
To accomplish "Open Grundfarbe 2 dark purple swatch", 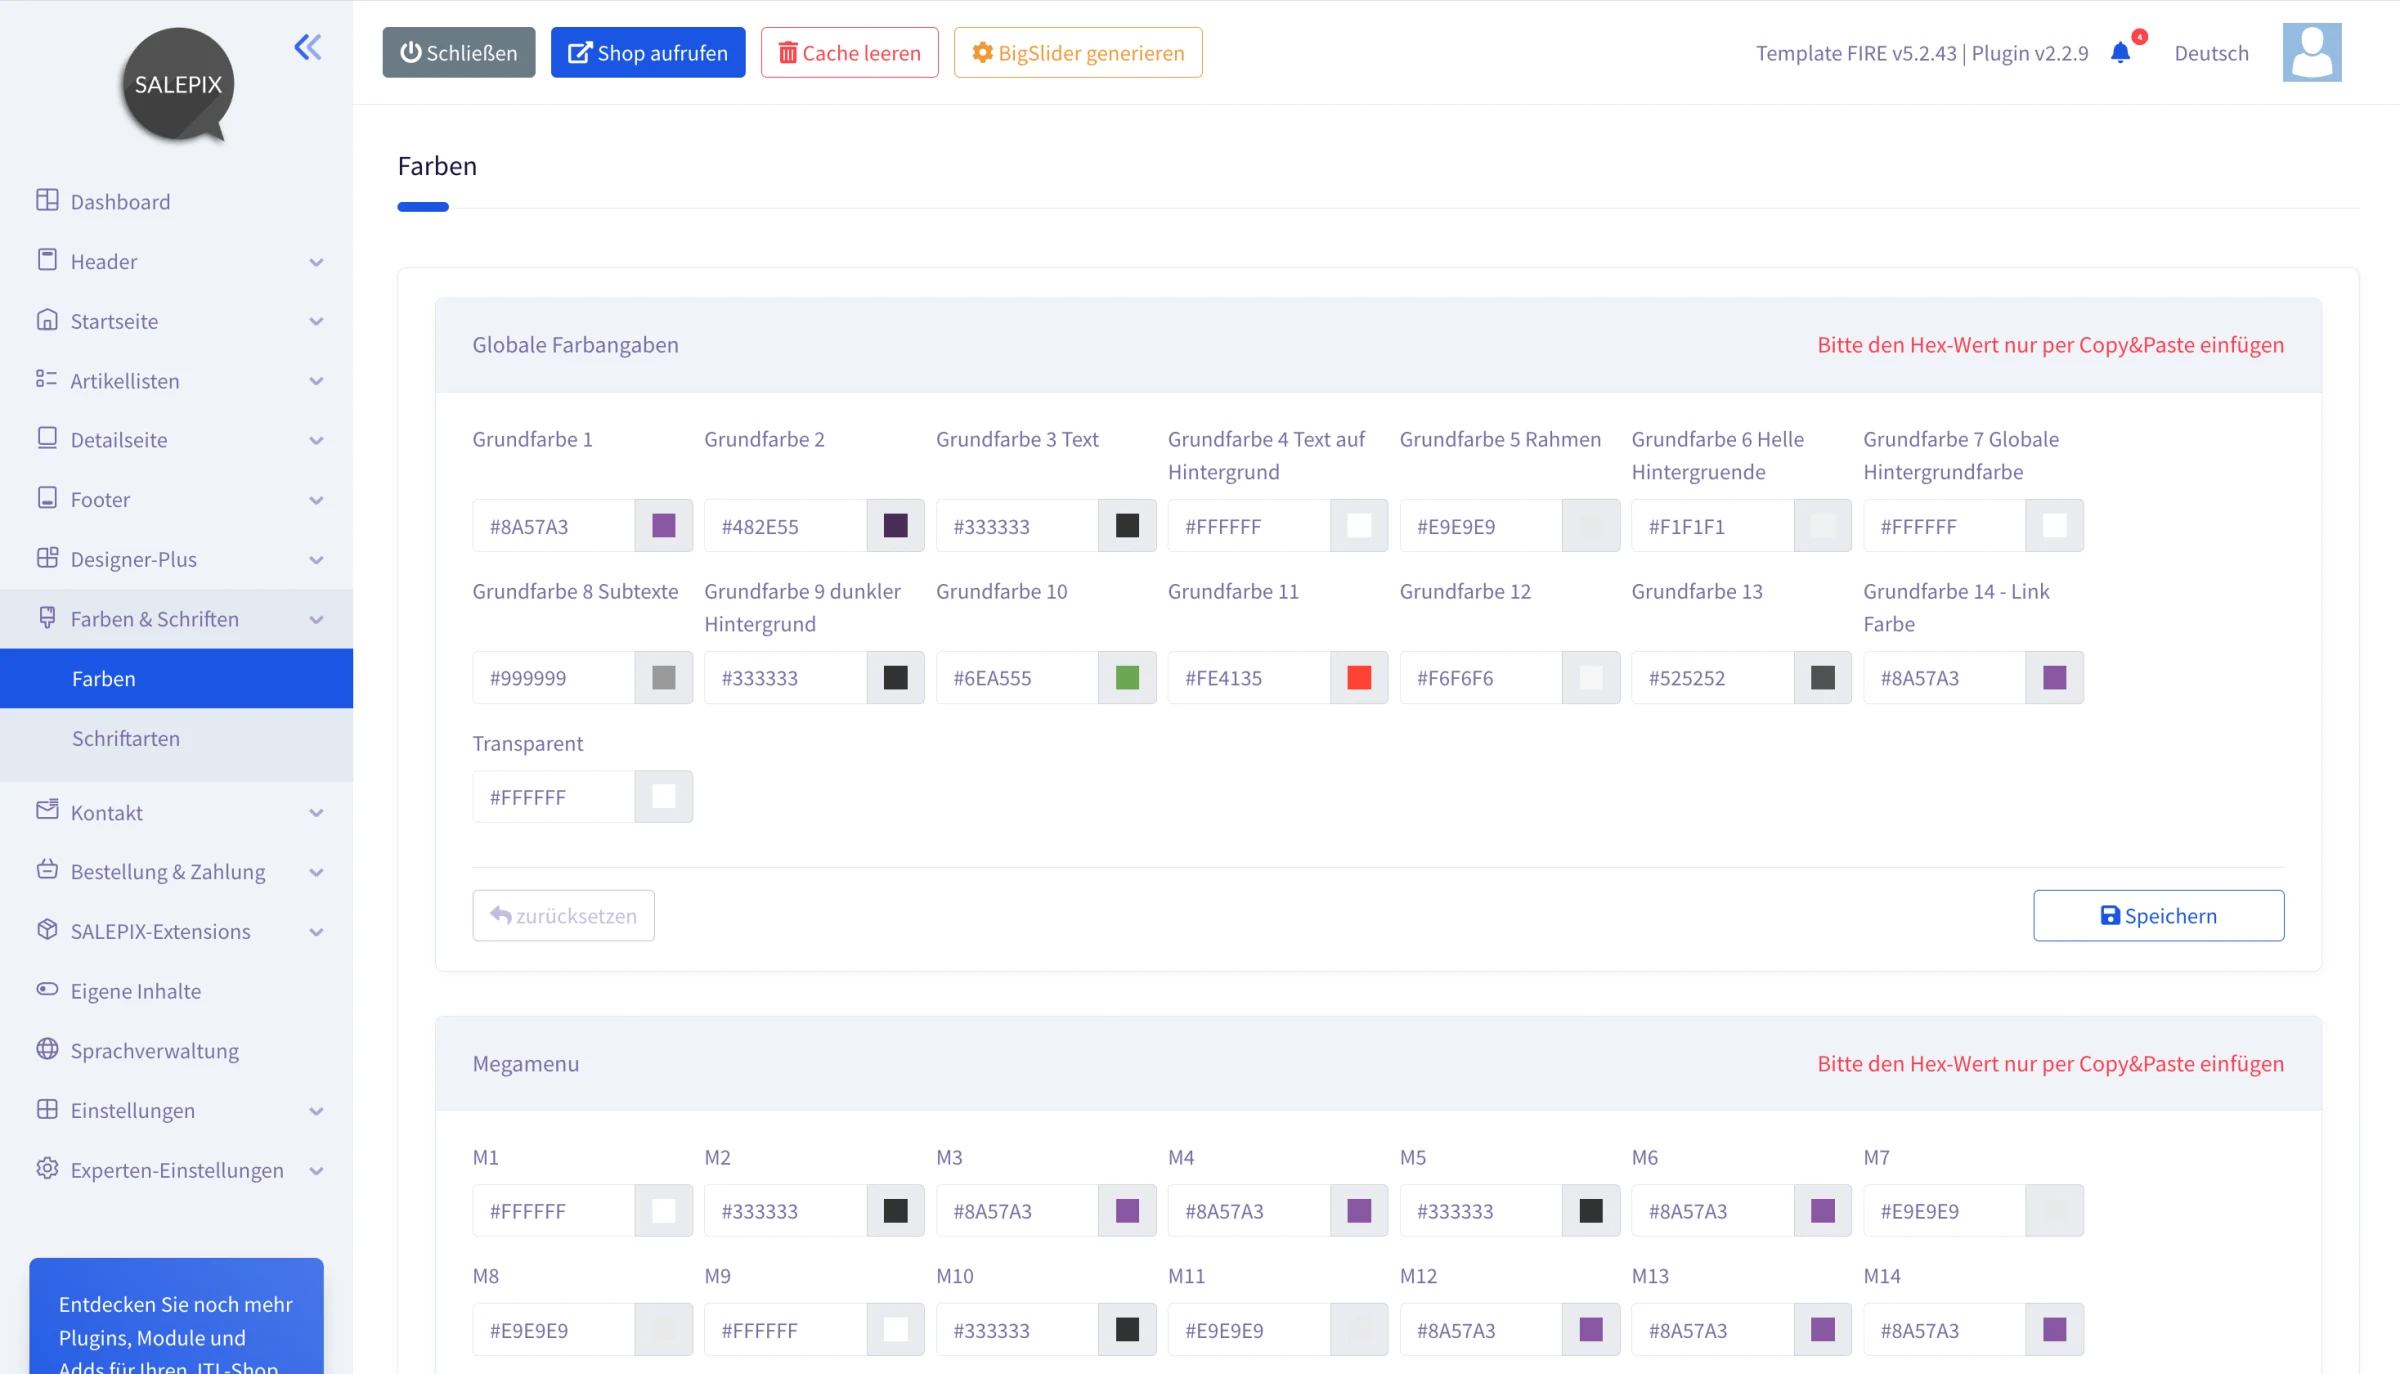I will pyautogui.click(x=896, y=526).
